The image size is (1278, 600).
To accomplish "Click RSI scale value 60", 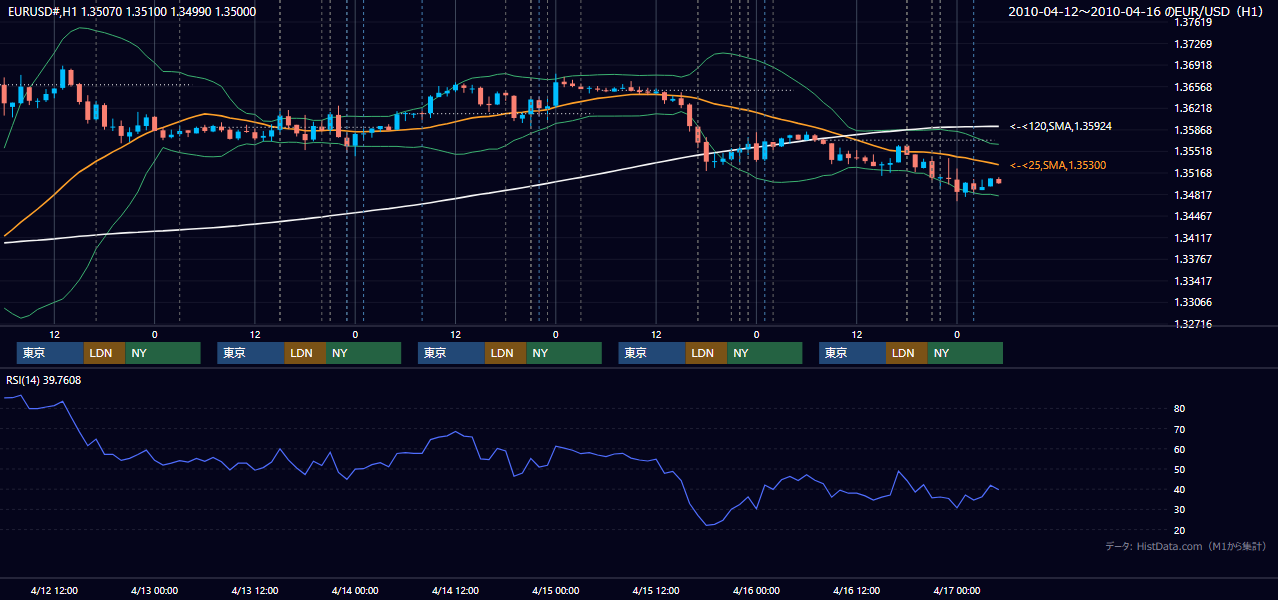I will click(1180, 449).
